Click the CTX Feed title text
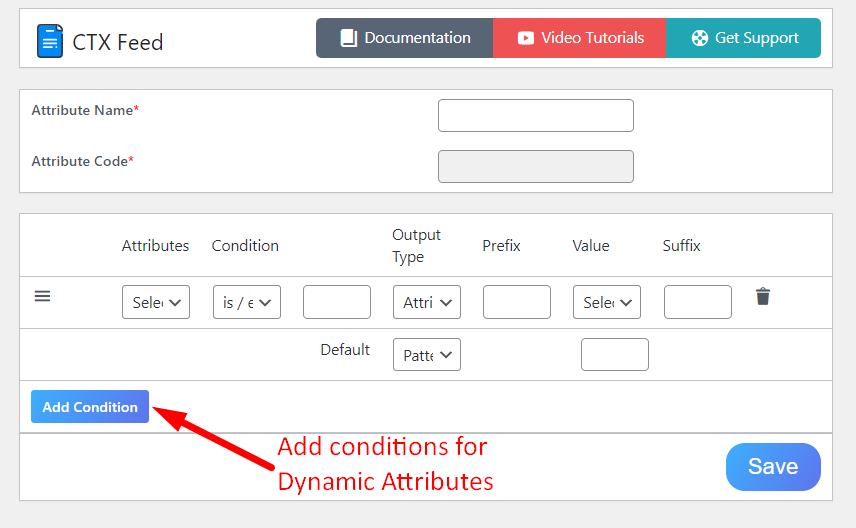This screenshot has height=528, width=856. click(x=118, y=42)
